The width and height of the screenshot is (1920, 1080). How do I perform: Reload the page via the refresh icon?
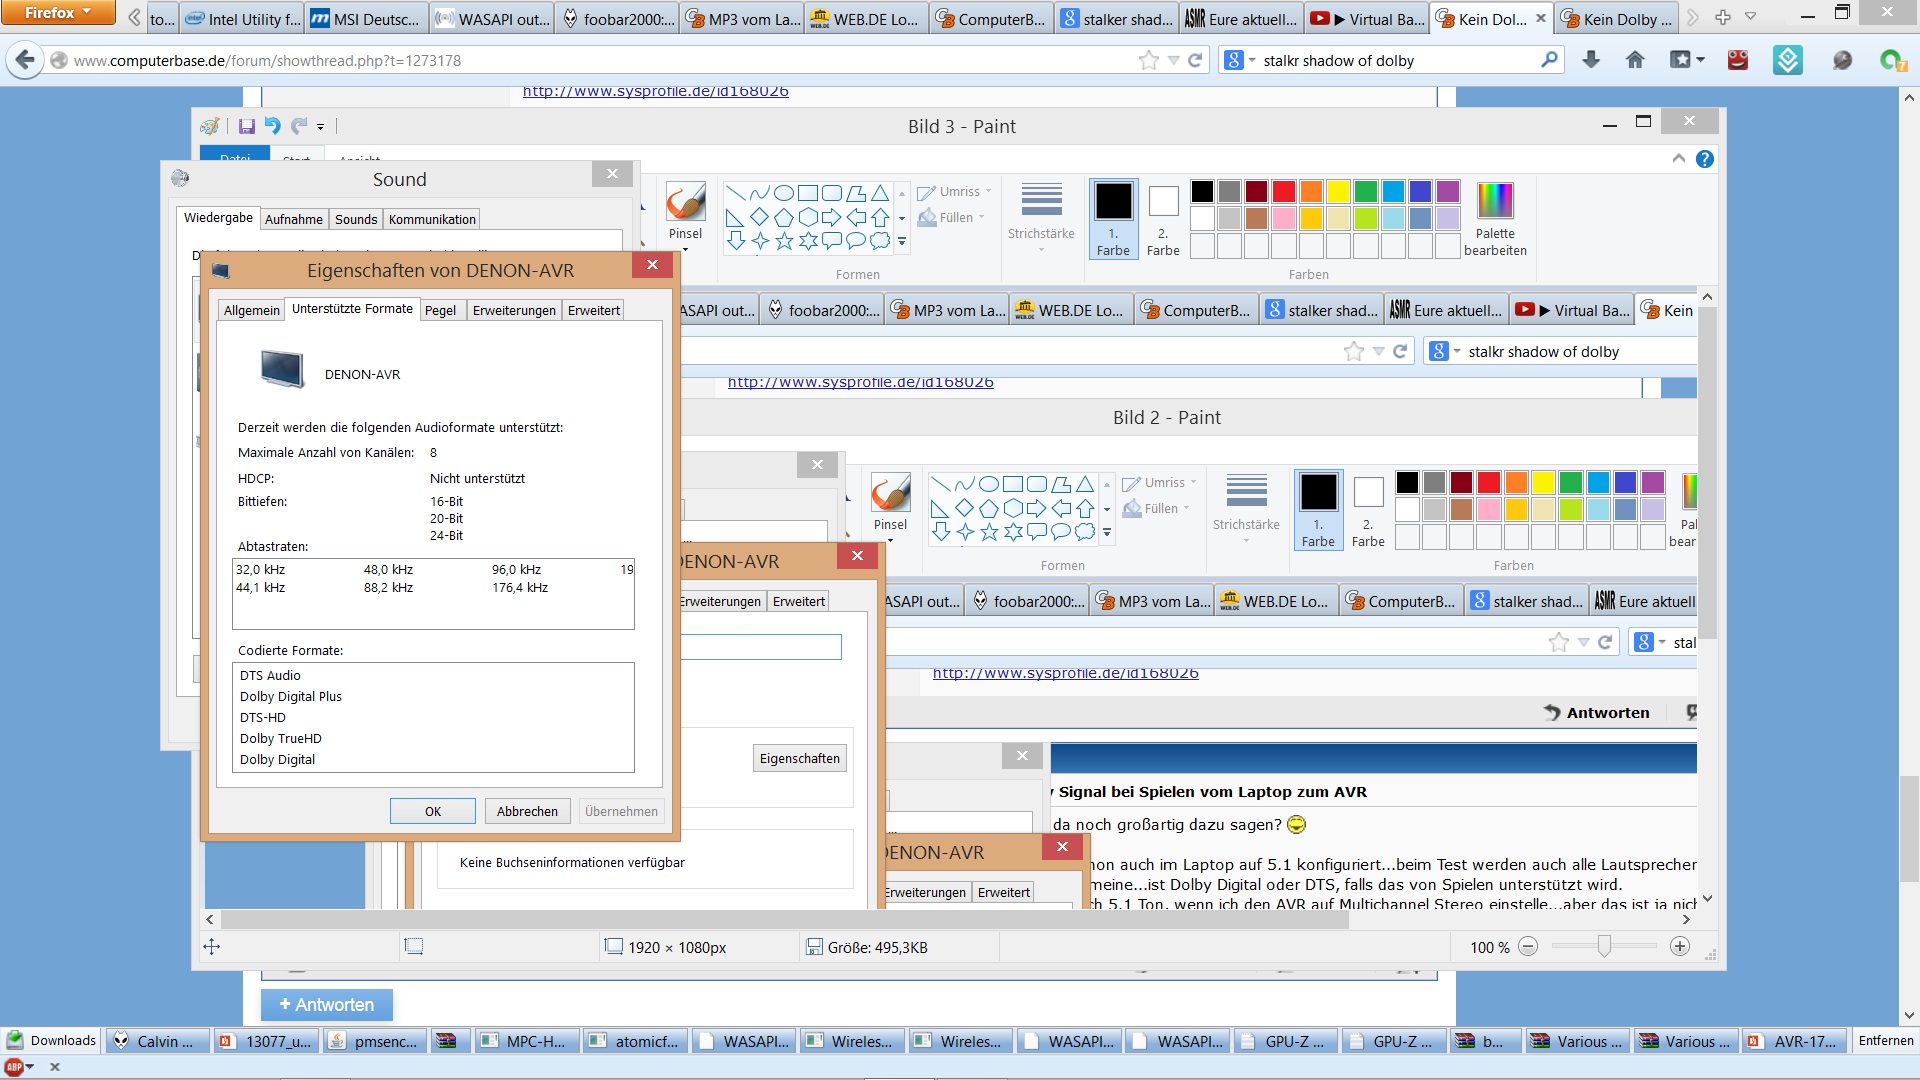(x=1195, y=60)
